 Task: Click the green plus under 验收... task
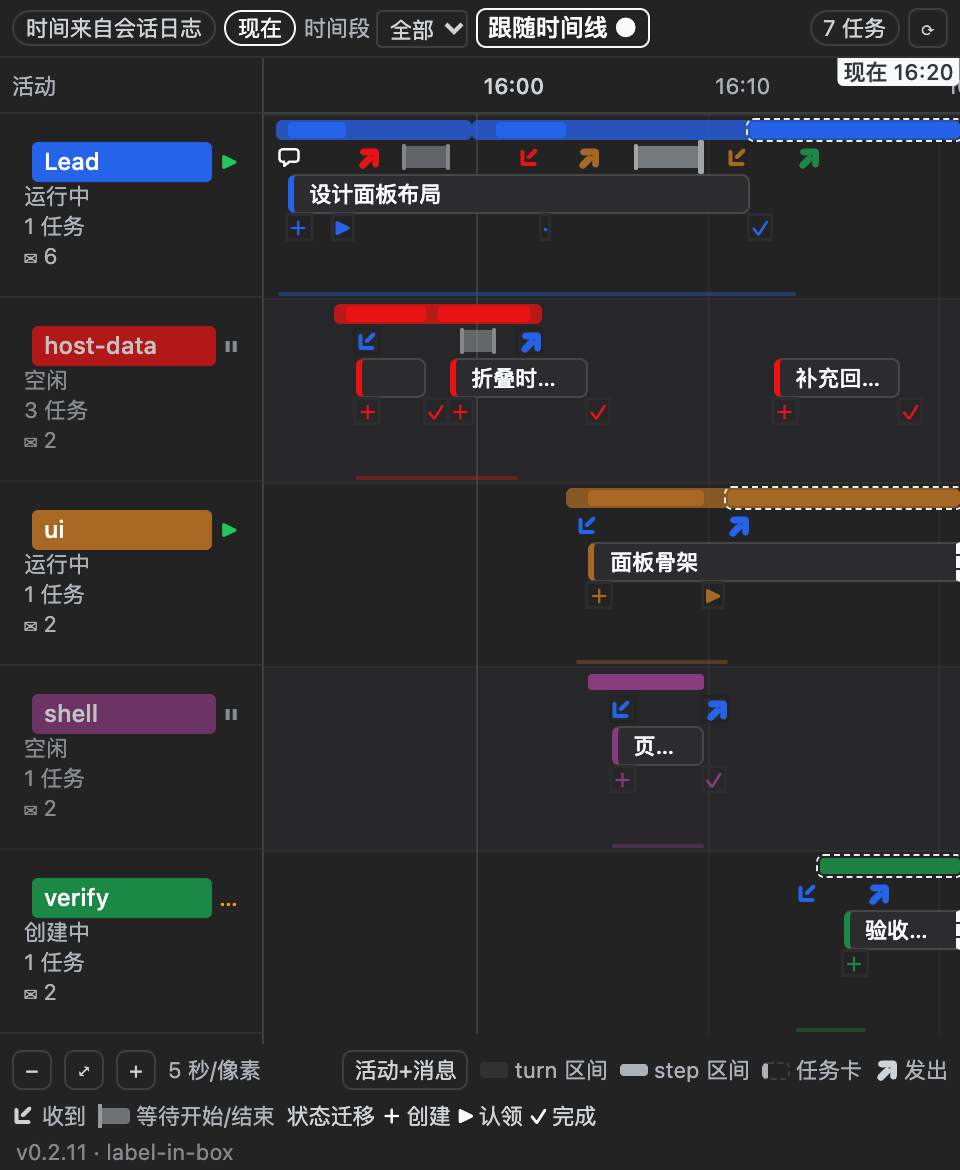[854, 964]
